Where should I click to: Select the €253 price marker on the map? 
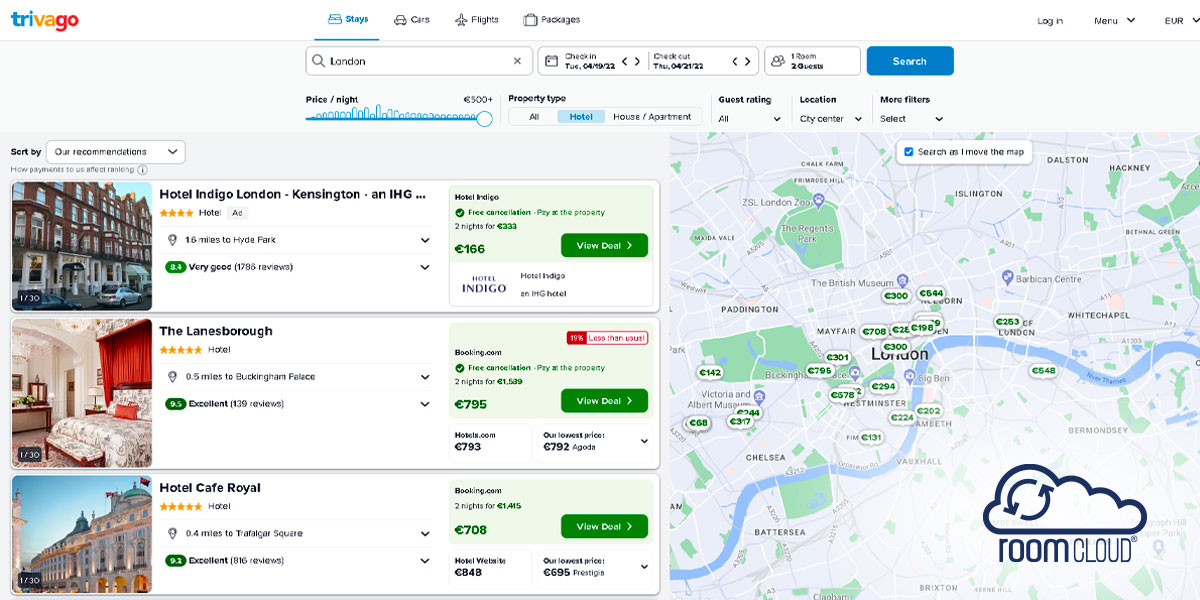1007,322
